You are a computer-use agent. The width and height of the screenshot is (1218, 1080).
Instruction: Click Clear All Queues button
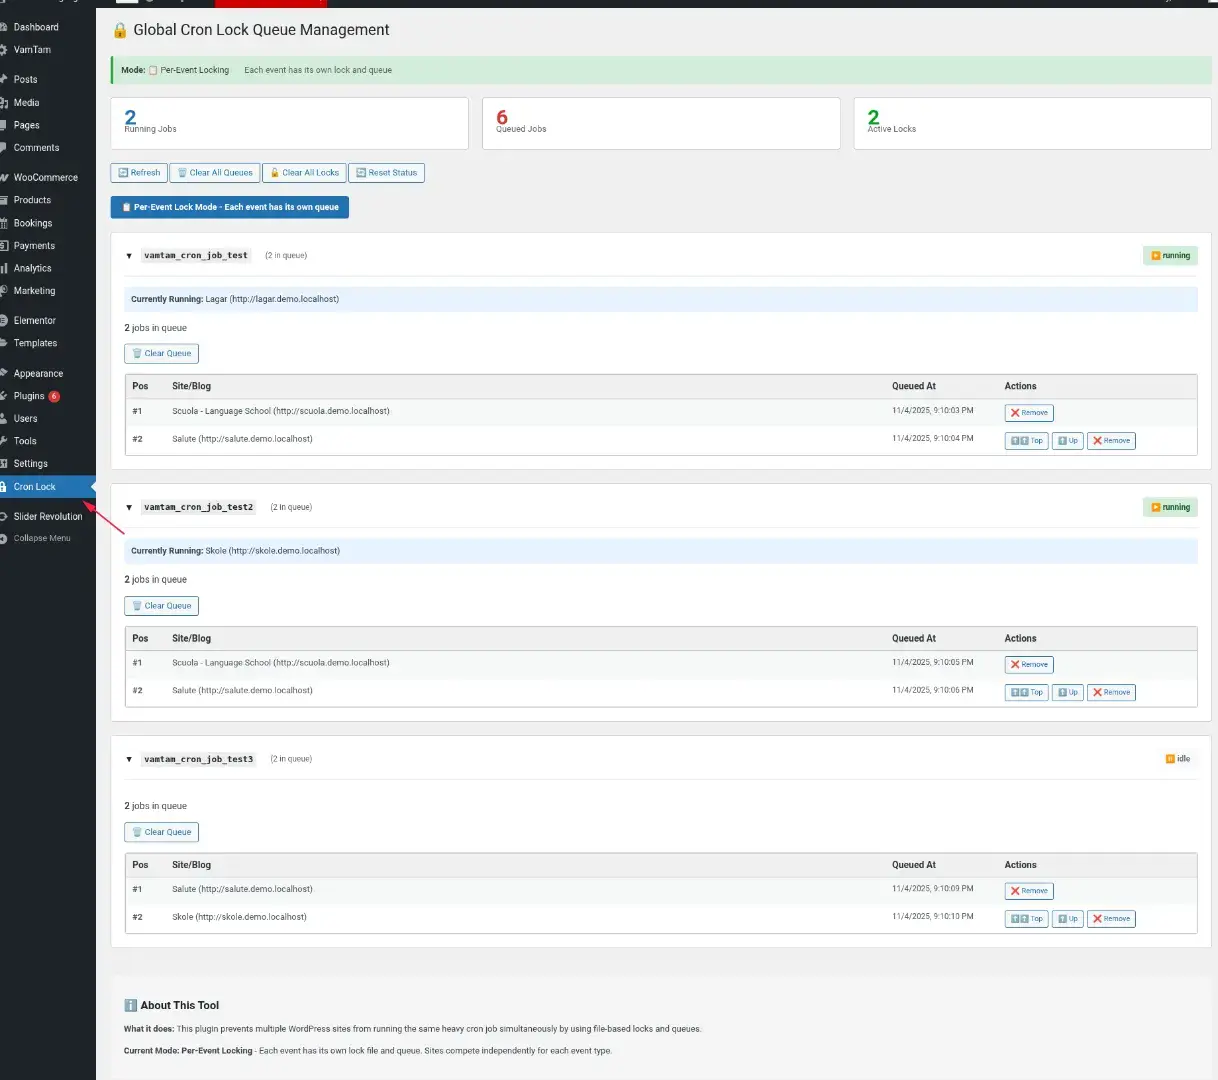(x=215, y=173)
